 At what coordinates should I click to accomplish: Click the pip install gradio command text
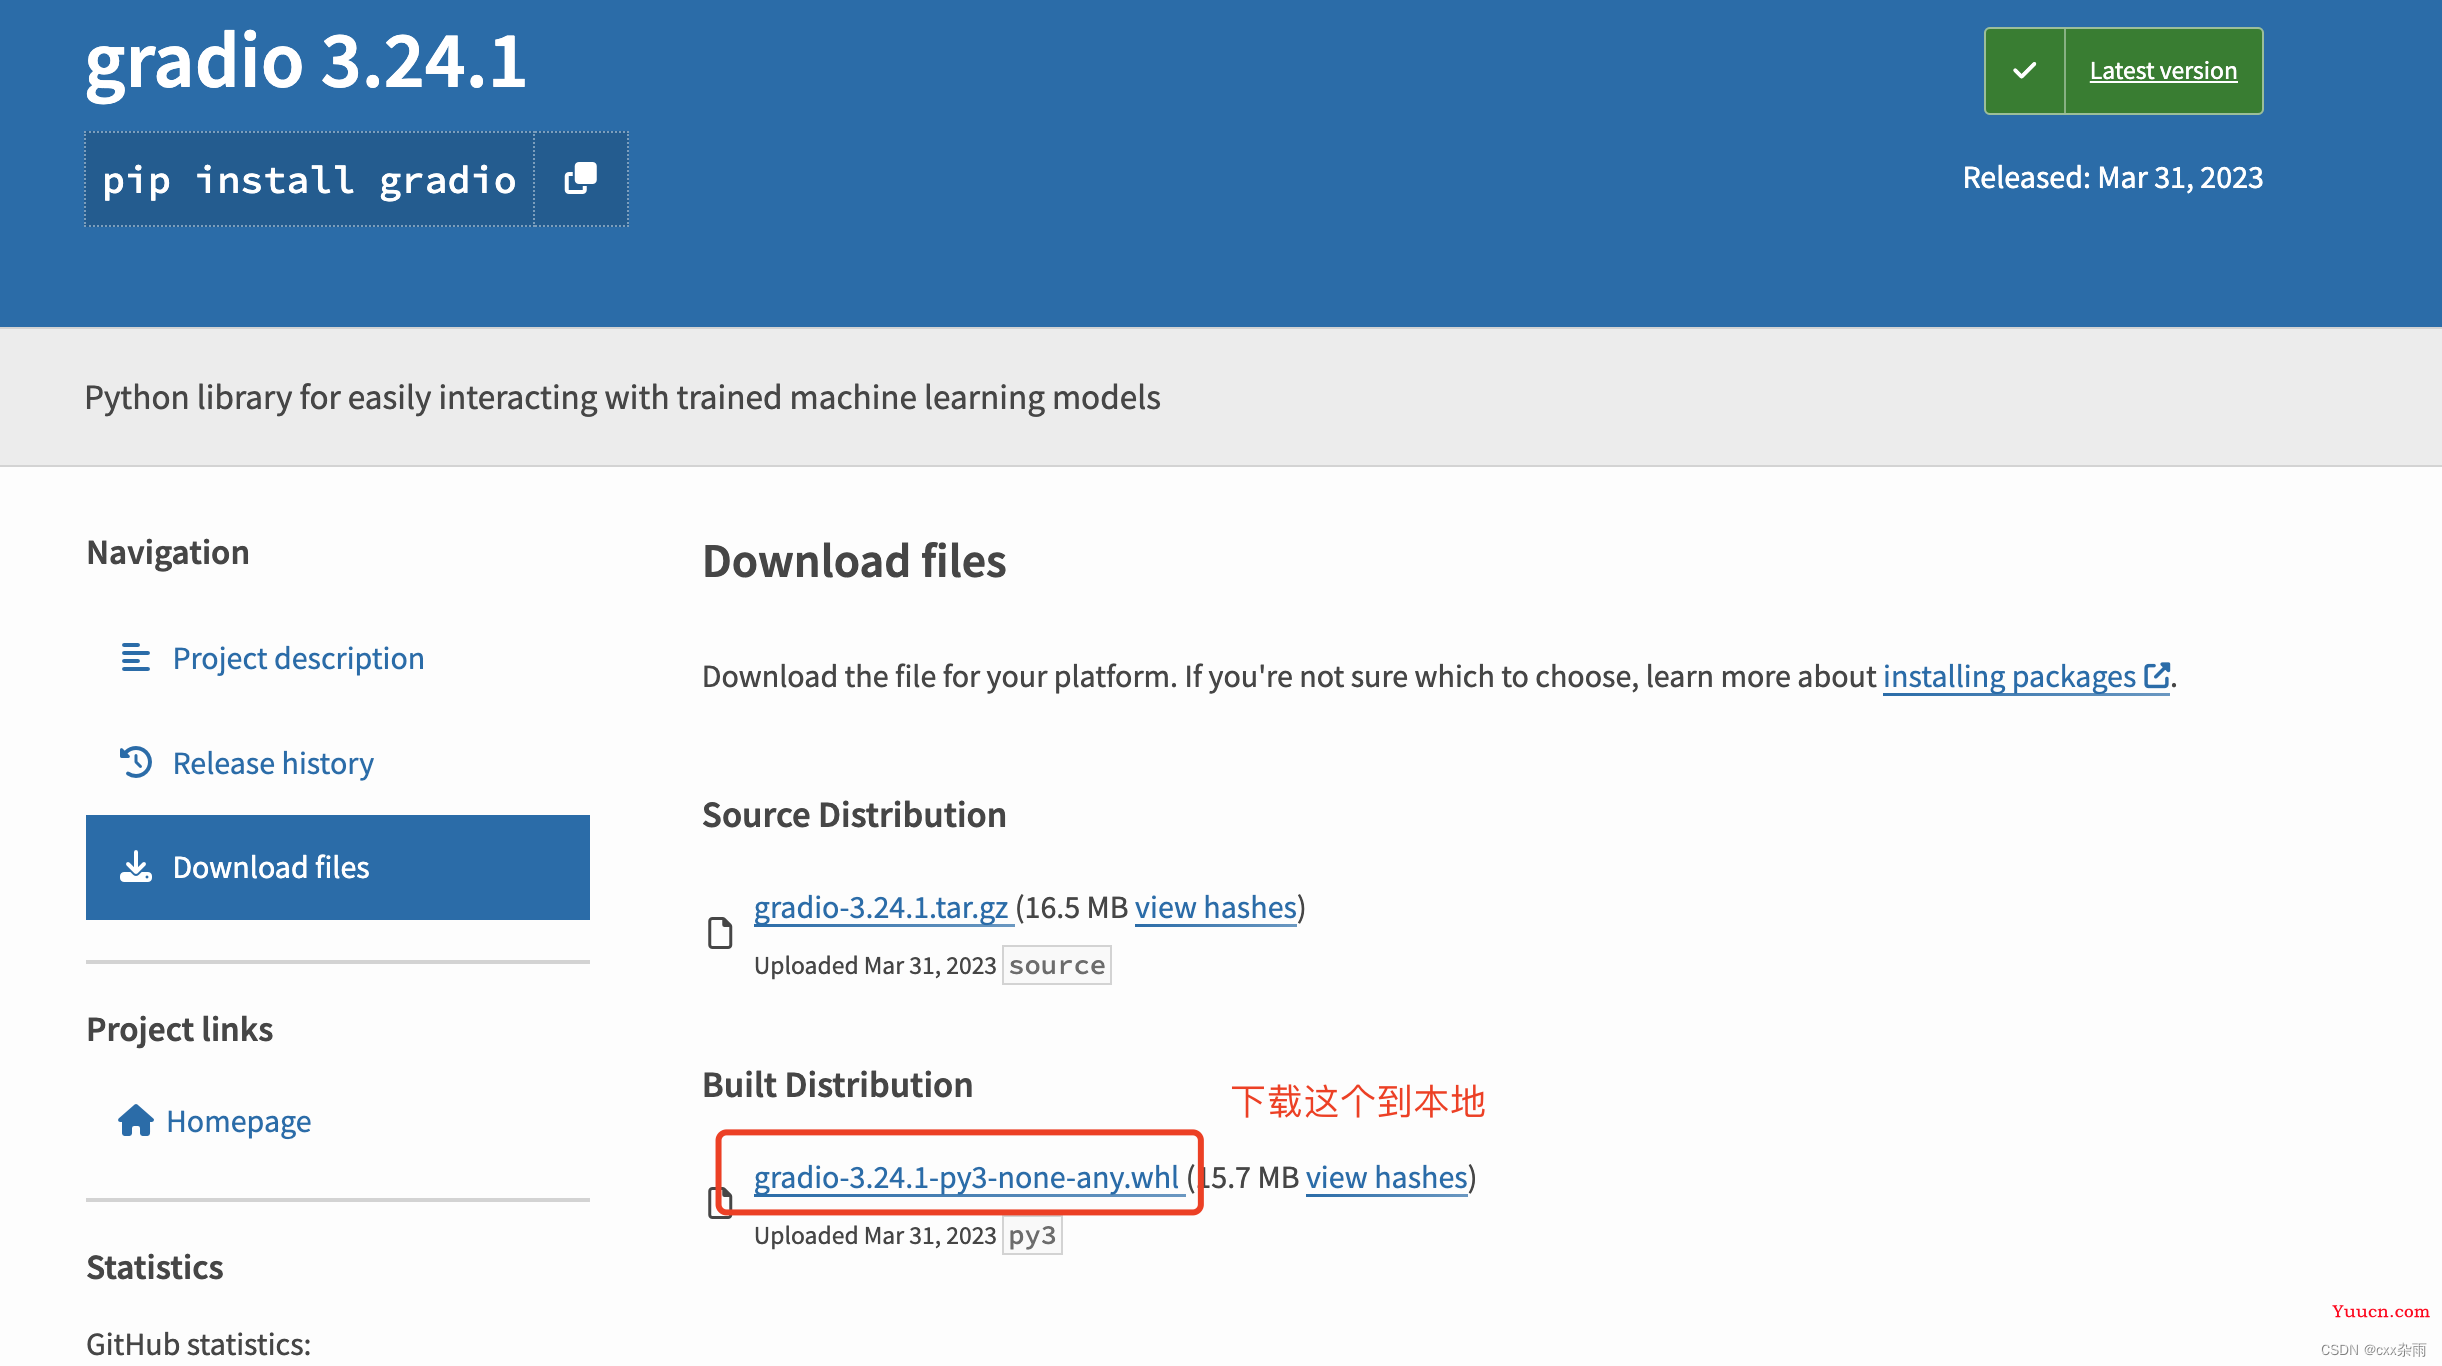point(309,180)
